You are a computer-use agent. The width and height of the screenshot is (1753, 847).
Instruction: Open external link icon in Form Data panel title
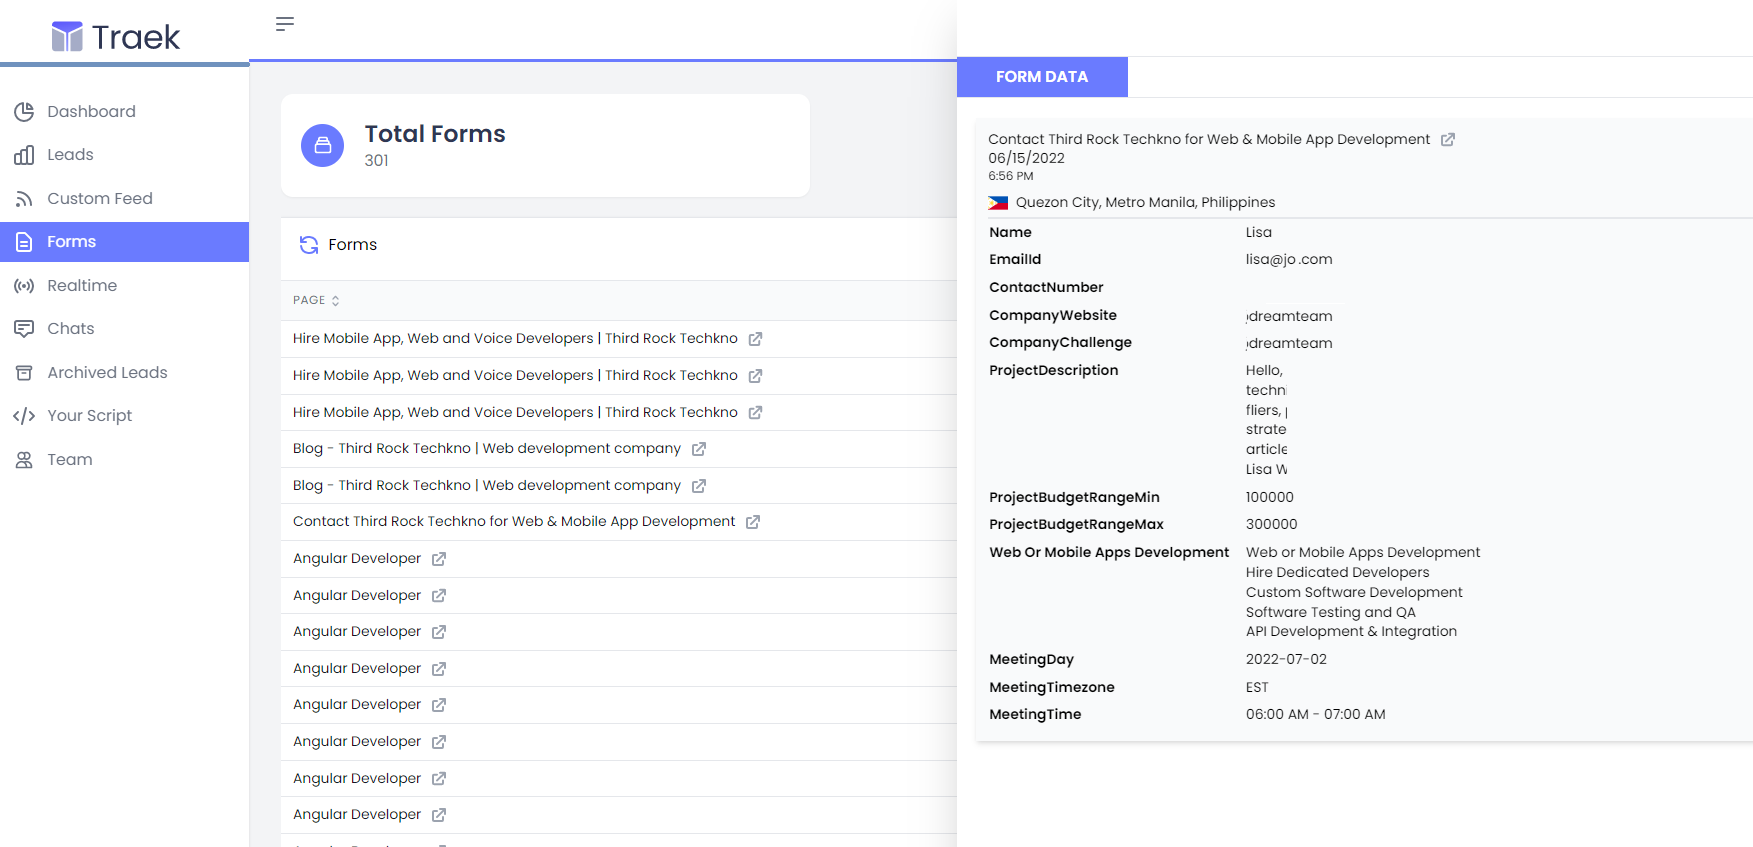click(x=1447, y=140)
